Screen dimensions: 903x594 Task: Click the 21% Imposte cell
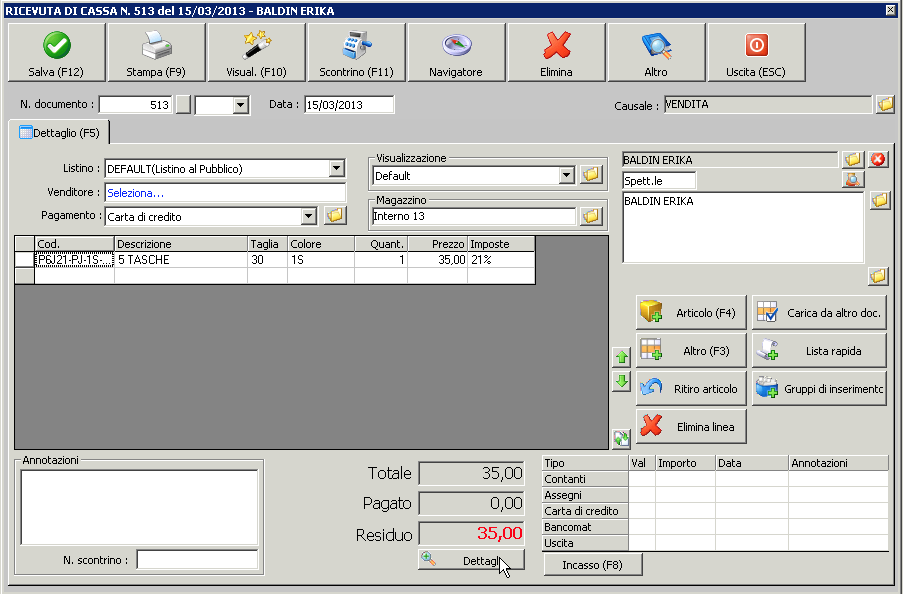(501, 260)
